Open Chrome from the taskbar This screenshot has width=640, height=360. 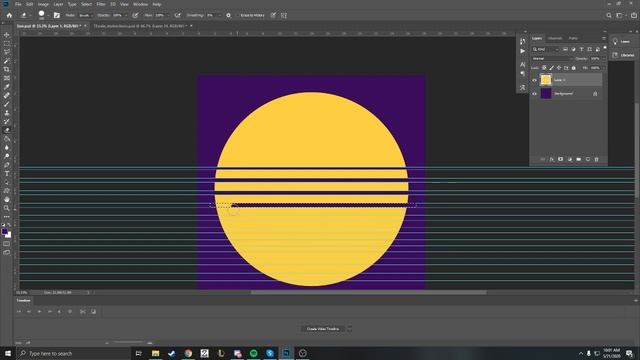(188, 353)
